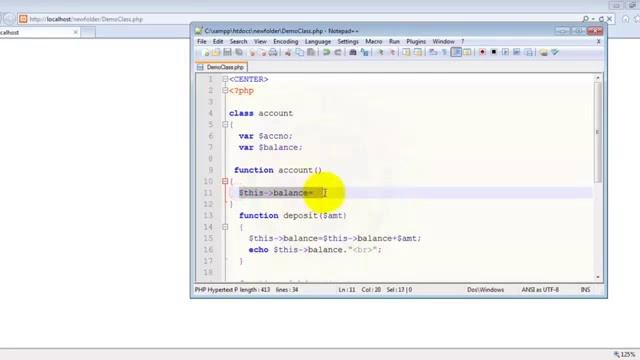Screen dimensions: 640x360
Task: Open the Edit menu
Action: 218,42
